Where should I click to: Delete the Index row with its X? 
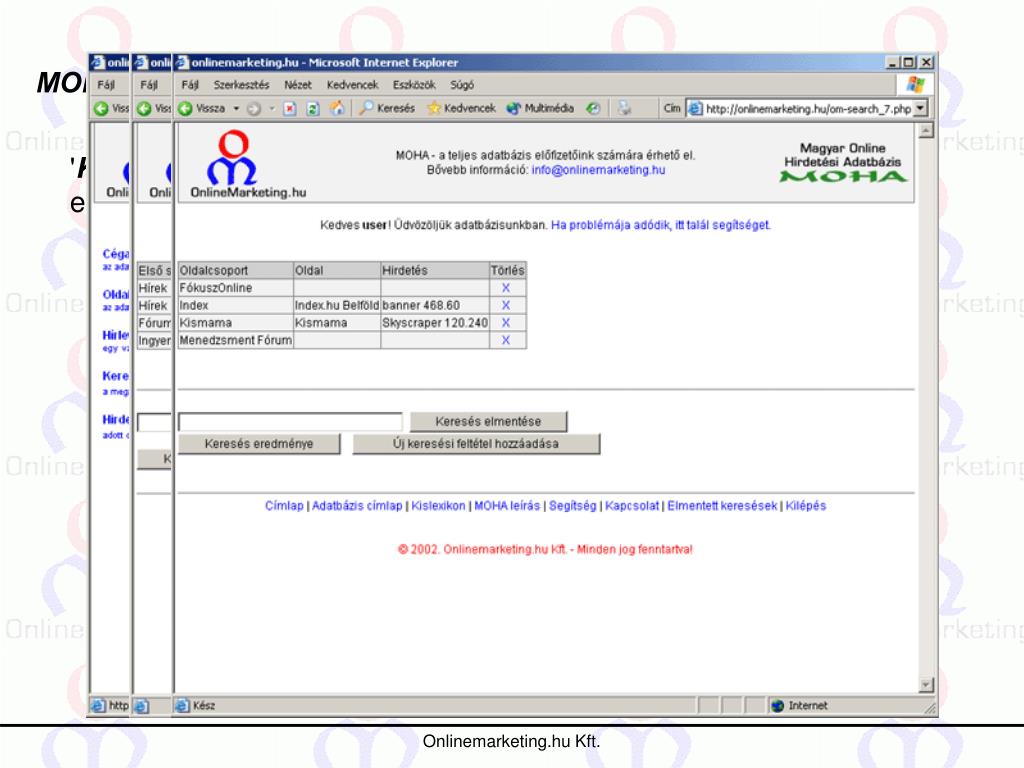pos(505,305)
